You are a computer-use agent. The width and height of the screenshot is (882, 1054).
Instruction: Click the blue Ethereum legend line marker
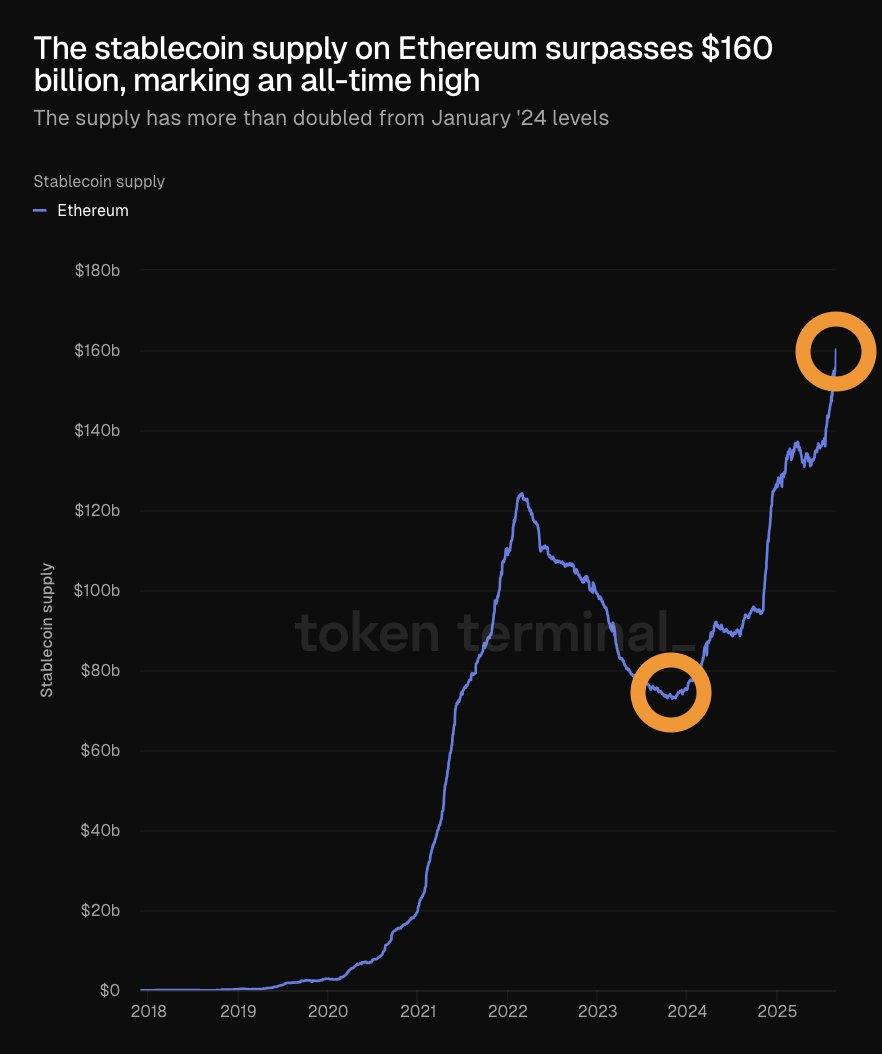click(x=40, y=211)
